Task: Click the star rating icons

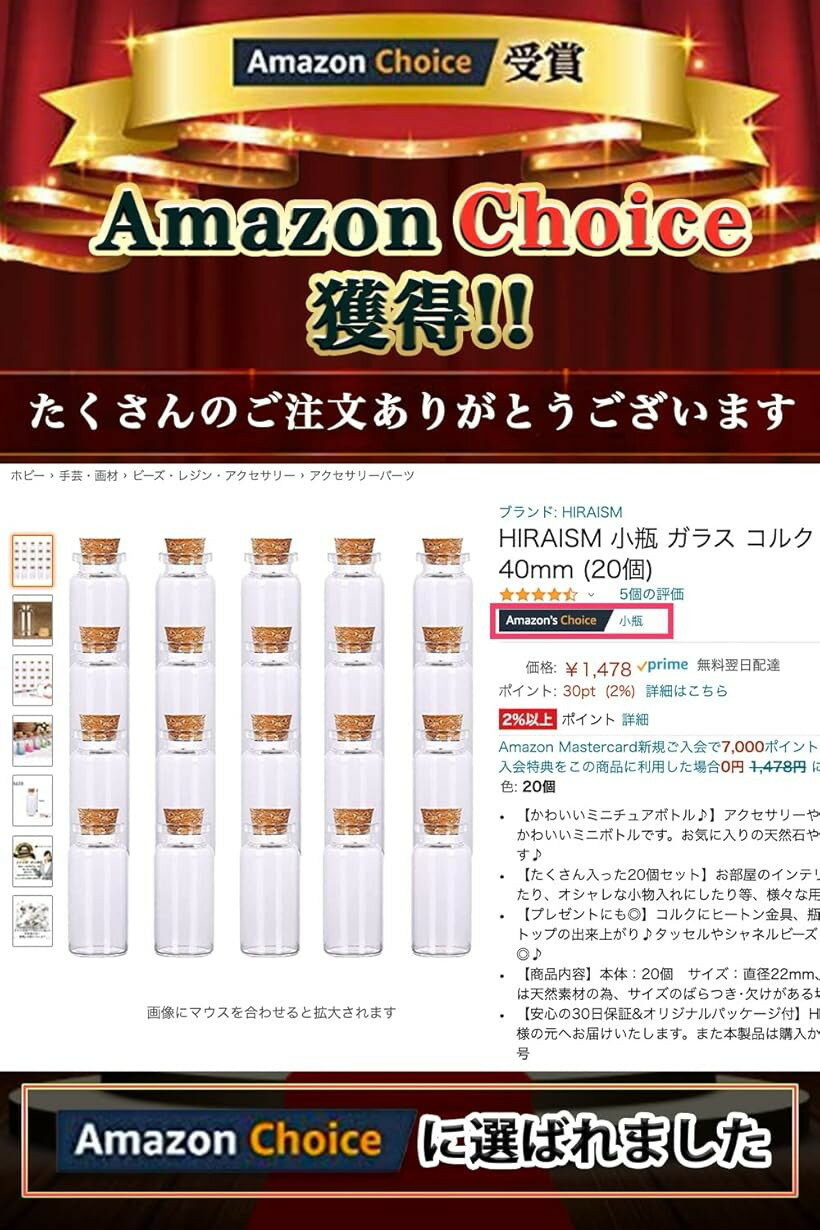Action: (538, 595)
